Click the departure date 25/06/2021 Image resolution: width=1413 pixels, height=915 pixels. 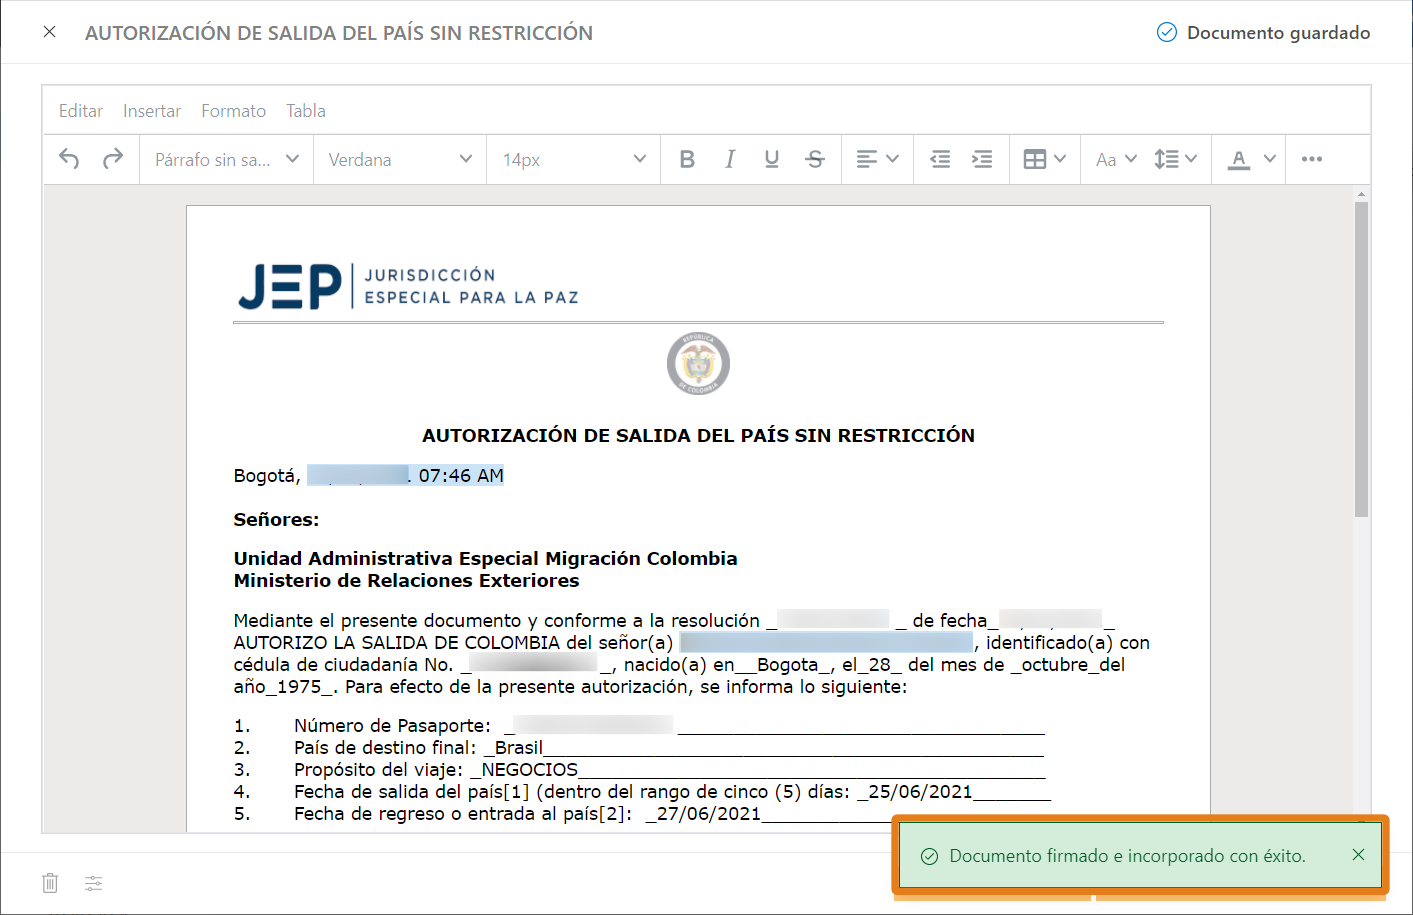point(920,792)
